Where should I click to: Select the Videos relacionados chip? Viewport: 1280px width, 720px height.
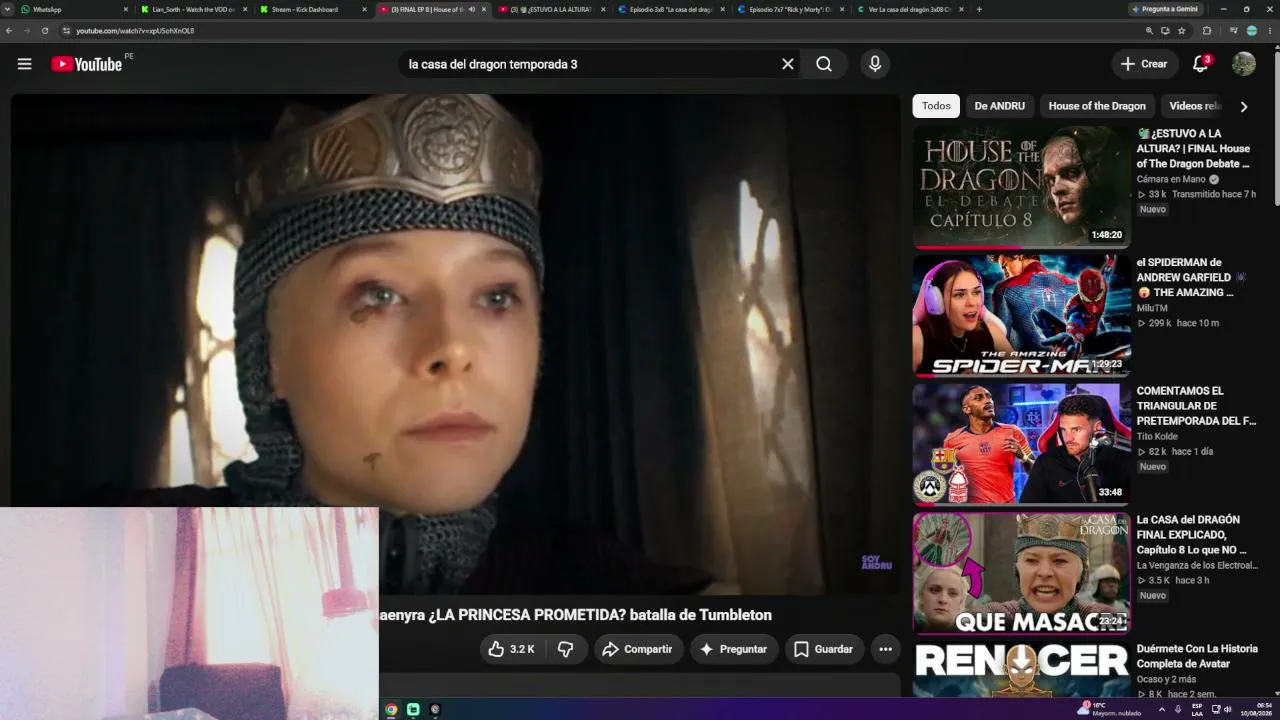click(1194, 106)
